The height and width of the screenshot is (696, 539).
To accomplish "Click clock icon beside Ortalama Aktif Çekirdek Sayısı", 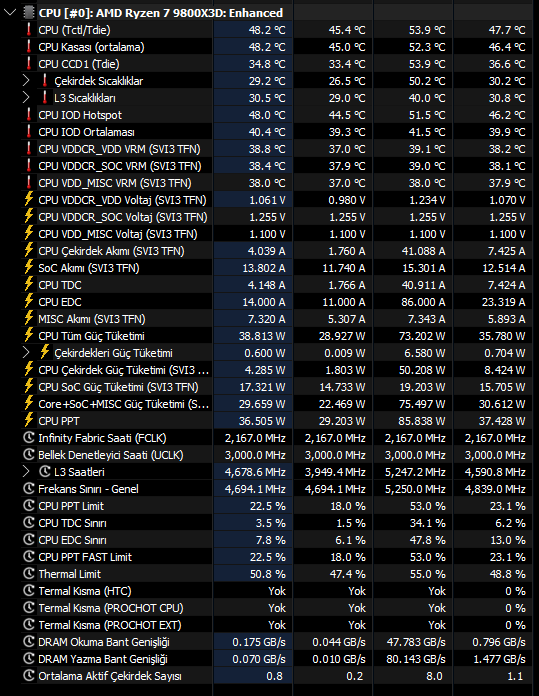I will [29, 676].
